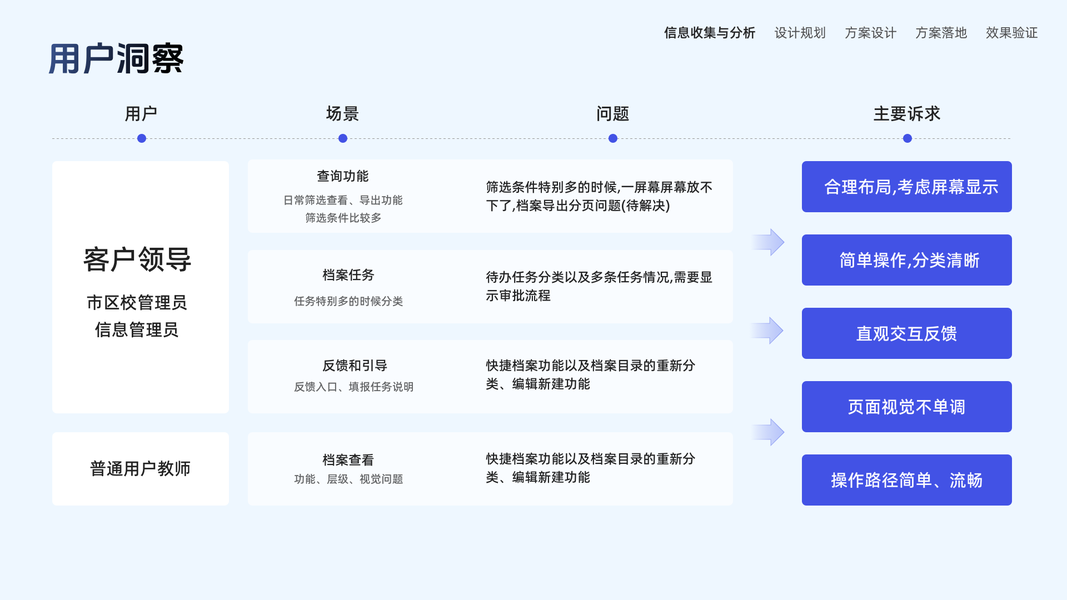Screen dimensions: 1067x600
Task: Click the timeline dot under 主要诉求
Action: click(x=907, y=138)
